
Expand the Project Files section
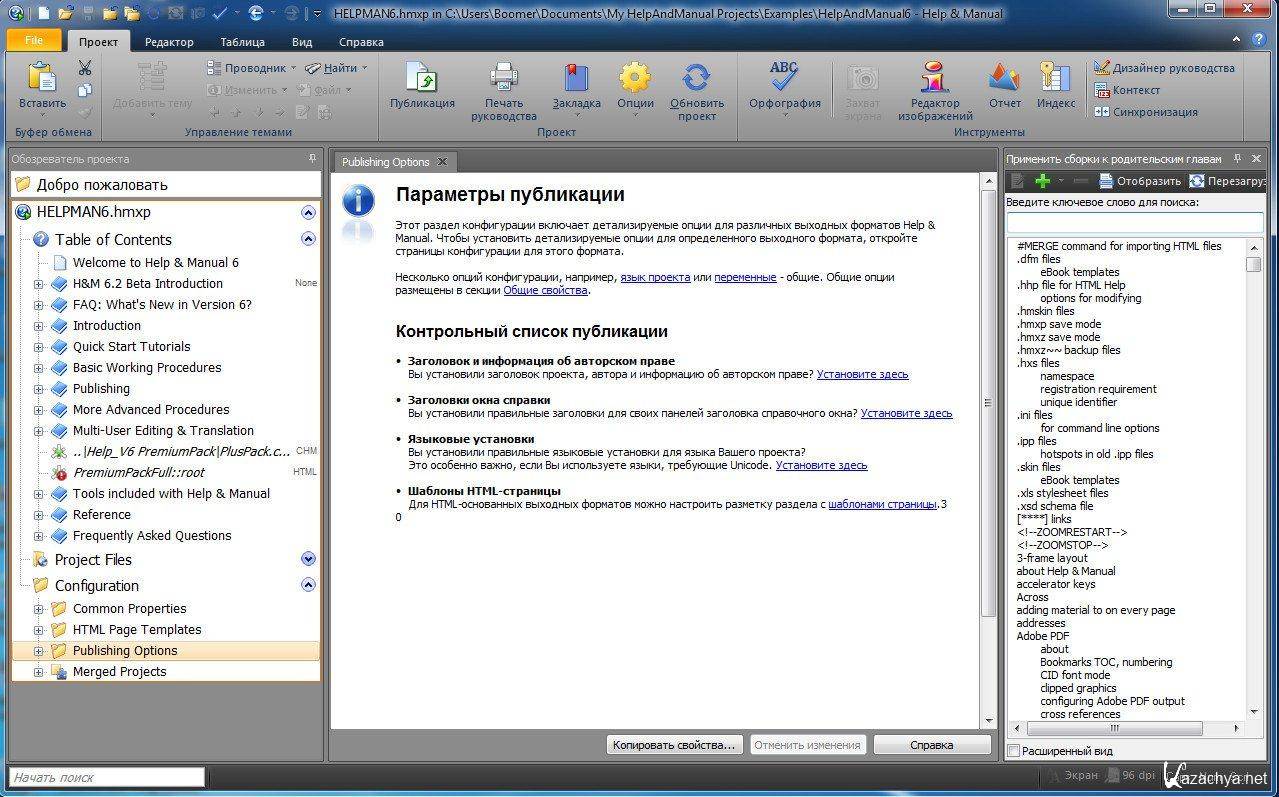coord(308,559)
